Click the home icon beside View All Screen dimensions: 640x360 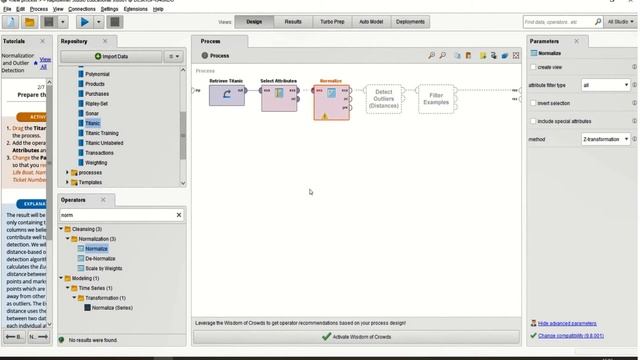pyautogui.click(x=36, y=63)
